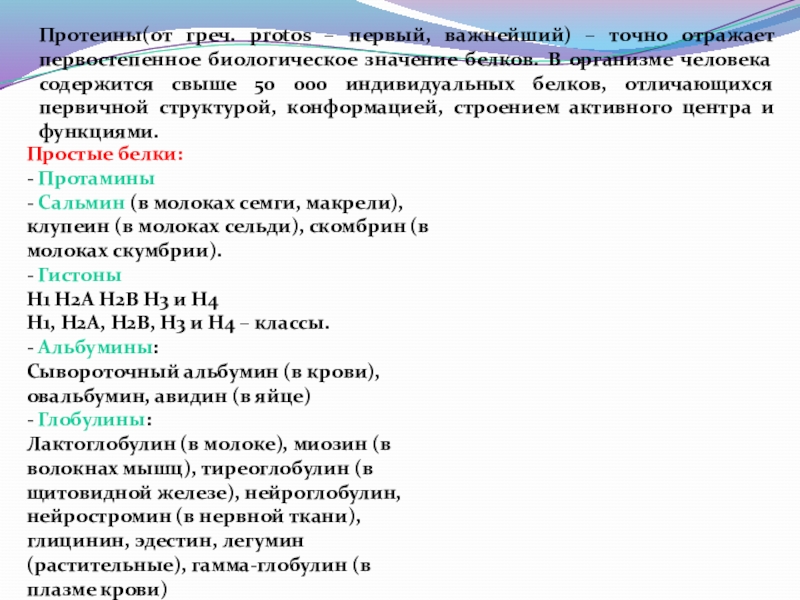Select the green heading 'Глобулины'
The width and height of the screenshot is (800, 600).
[x=92, y=420]
